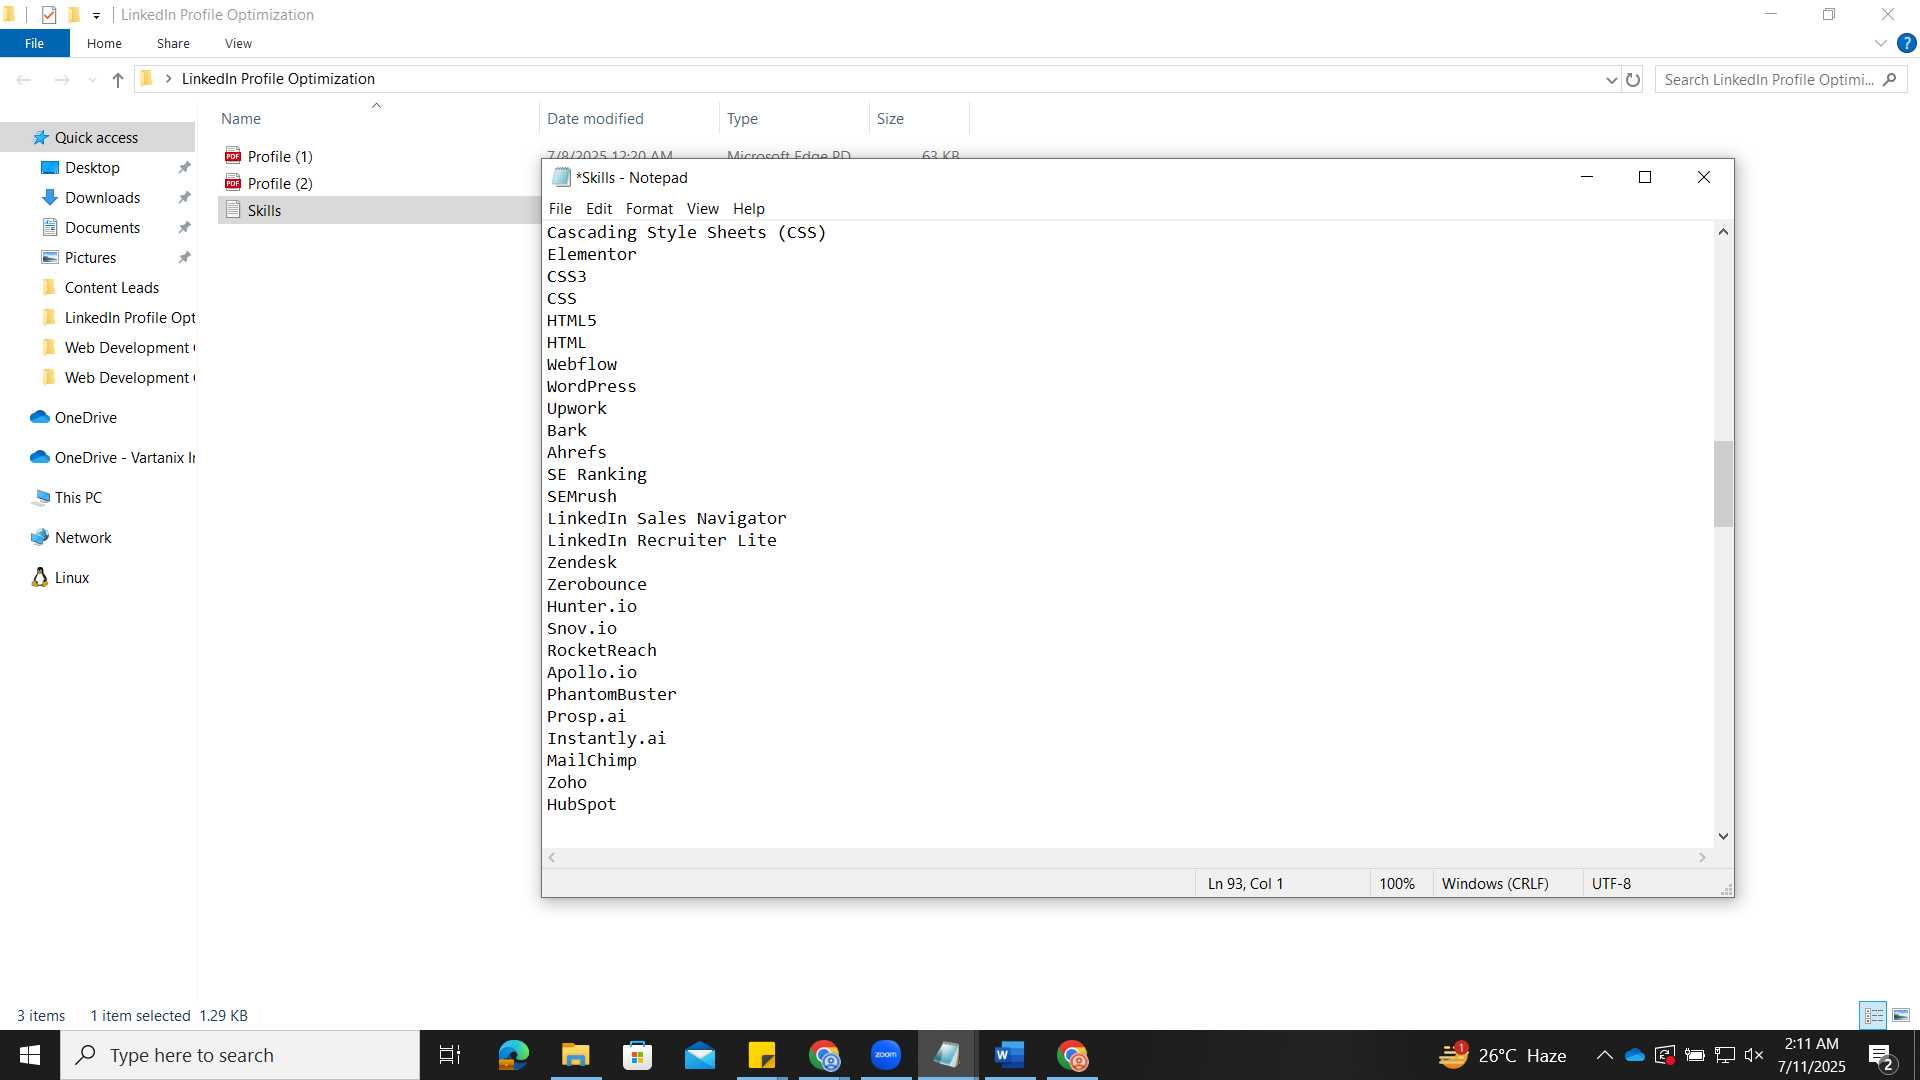Switch Explorer to Large icons view

pyautogui.click(x=1901, y=1015)
